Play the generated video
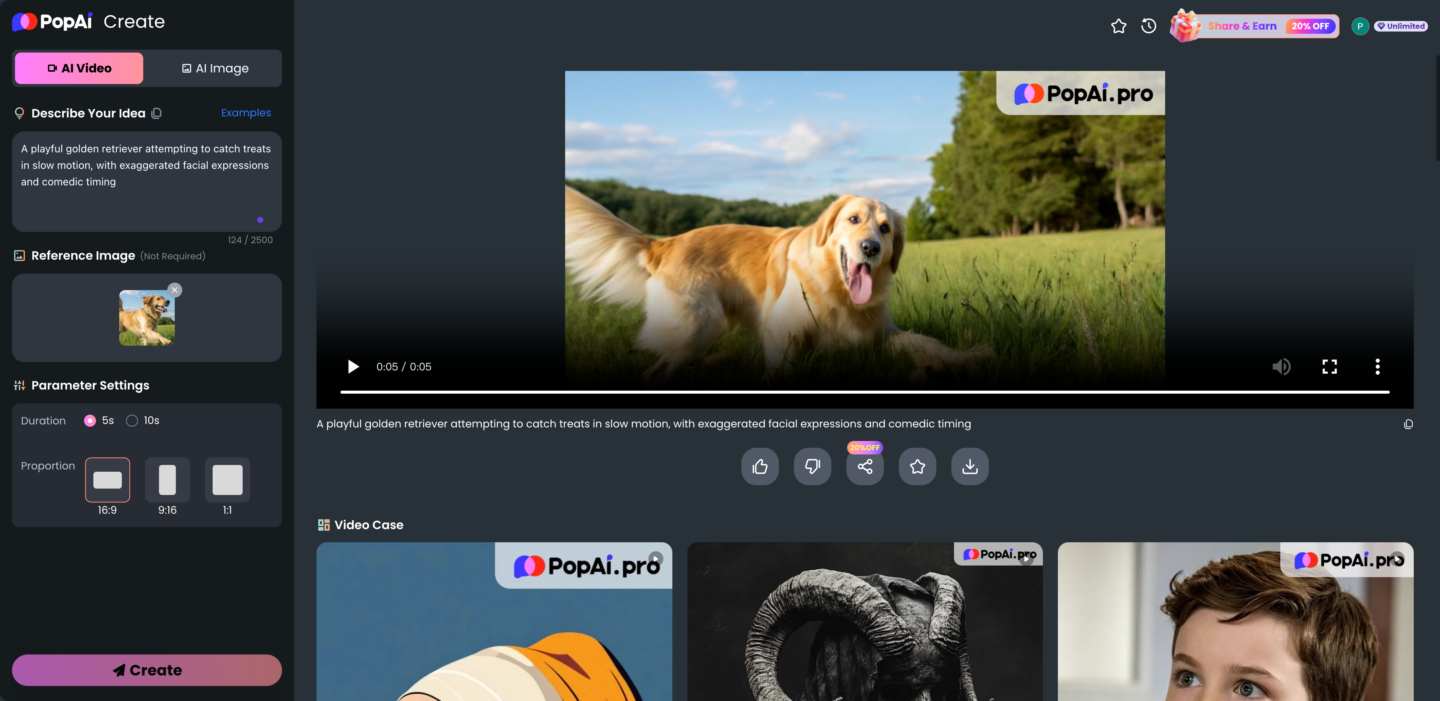Viewport: 1440px width, 701px height. click(352, 367)
